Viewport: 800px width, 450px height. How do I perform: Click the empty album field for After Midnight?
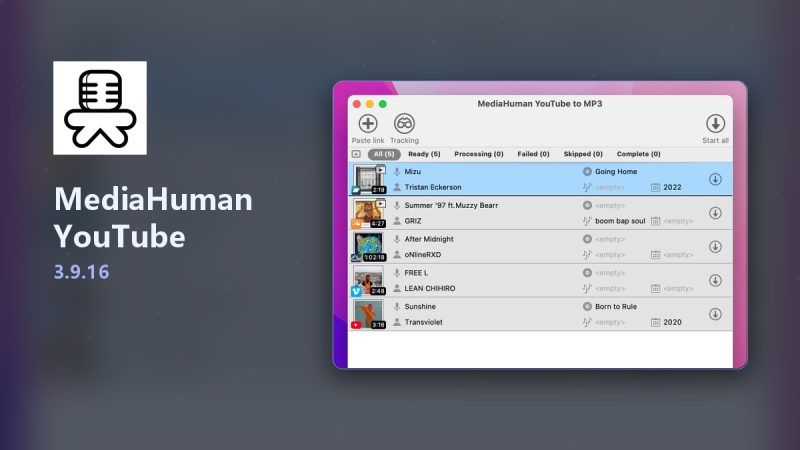[x=610, y=239]
